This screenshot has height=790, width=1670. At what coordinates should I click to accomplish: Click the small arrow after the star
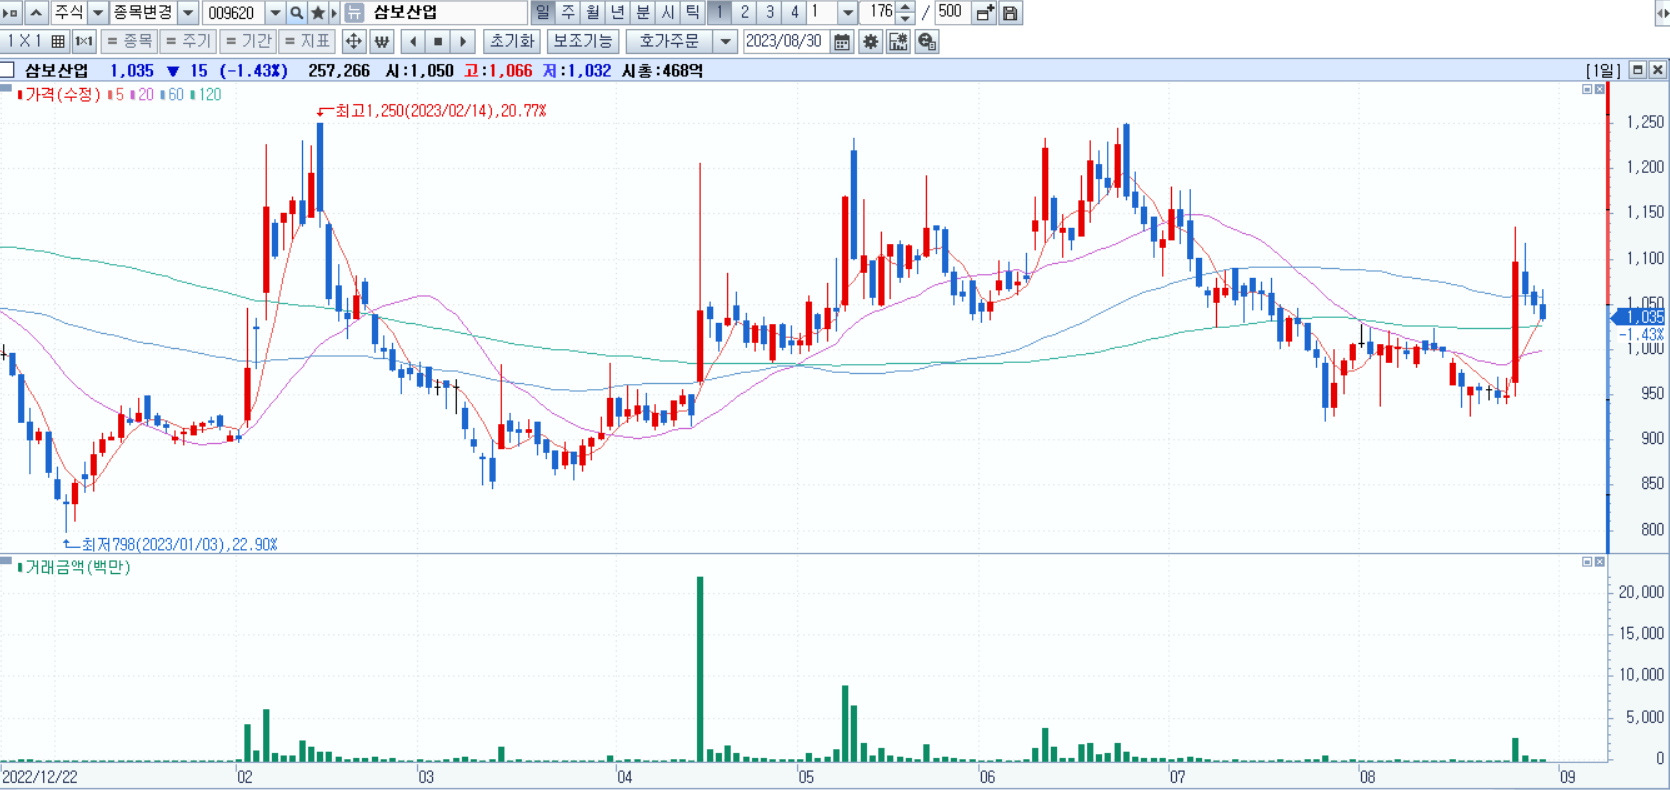(x=335, y=13)
